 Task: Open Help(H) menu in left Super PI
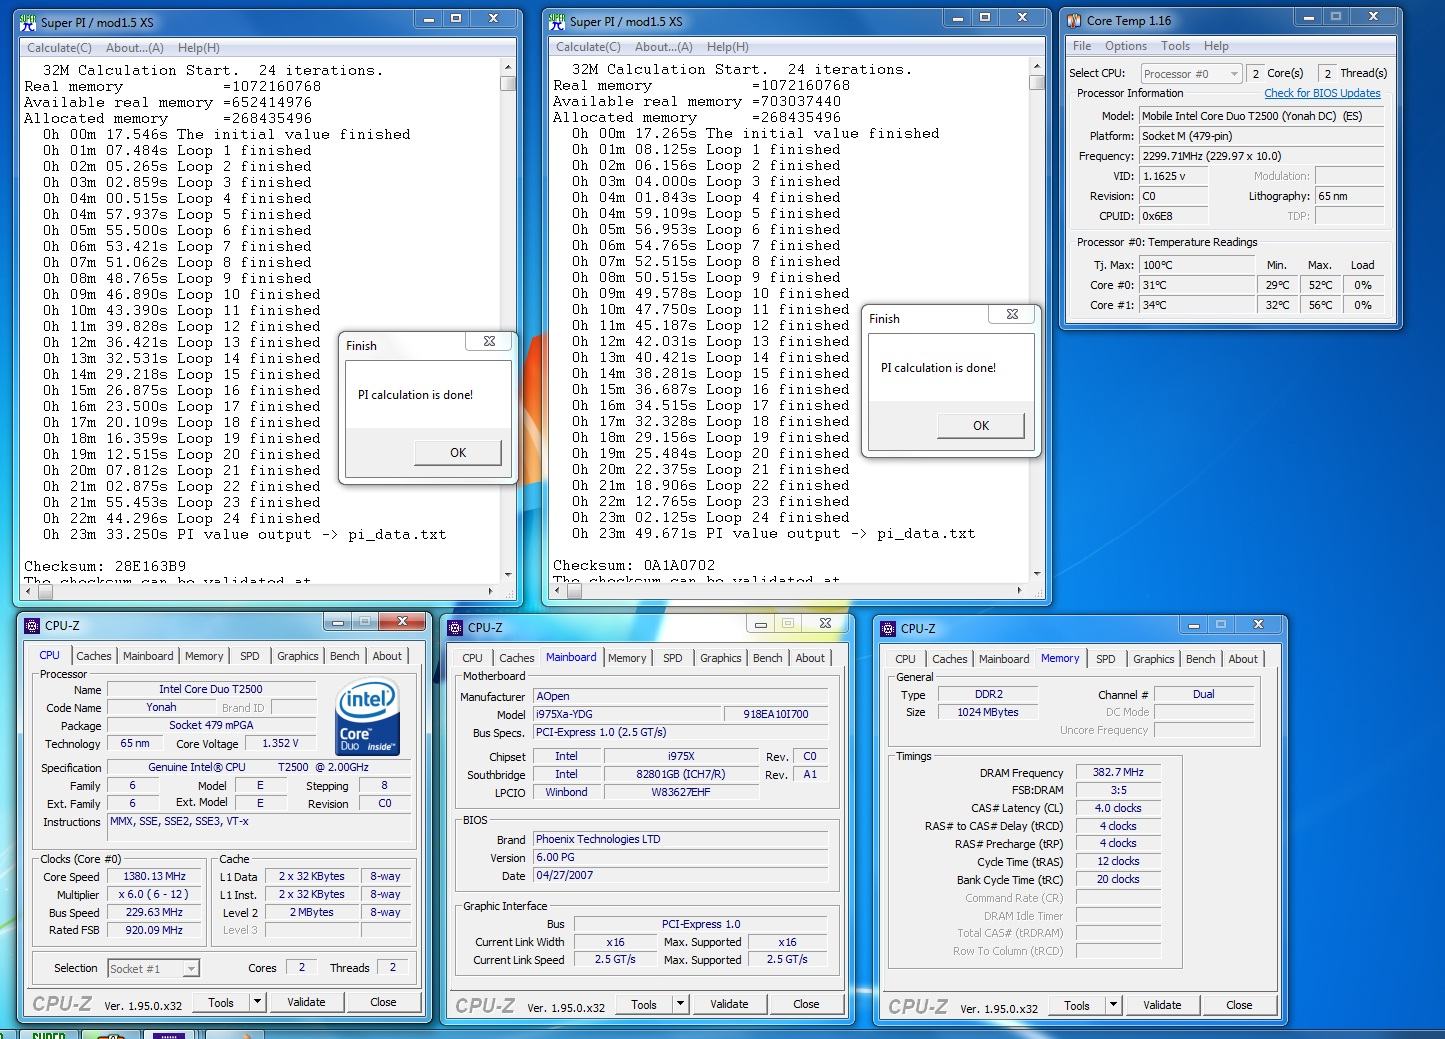[x=198, y=48]
